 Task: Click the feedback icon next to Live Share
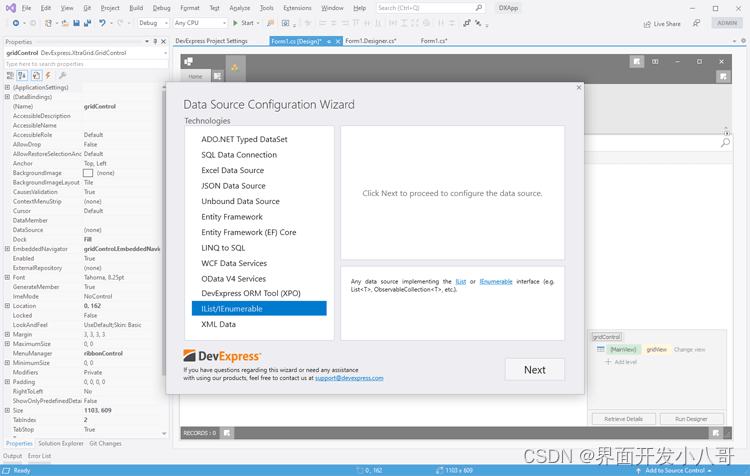[696, 23]
